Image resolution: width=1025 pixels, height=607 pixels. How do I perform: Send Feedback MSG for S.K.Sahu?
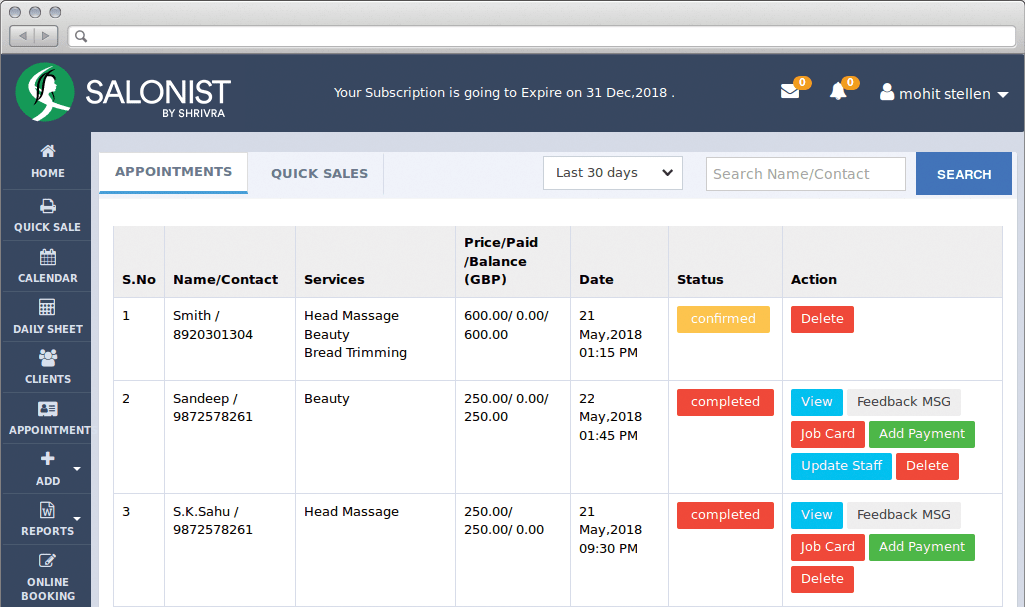point(903,516)
